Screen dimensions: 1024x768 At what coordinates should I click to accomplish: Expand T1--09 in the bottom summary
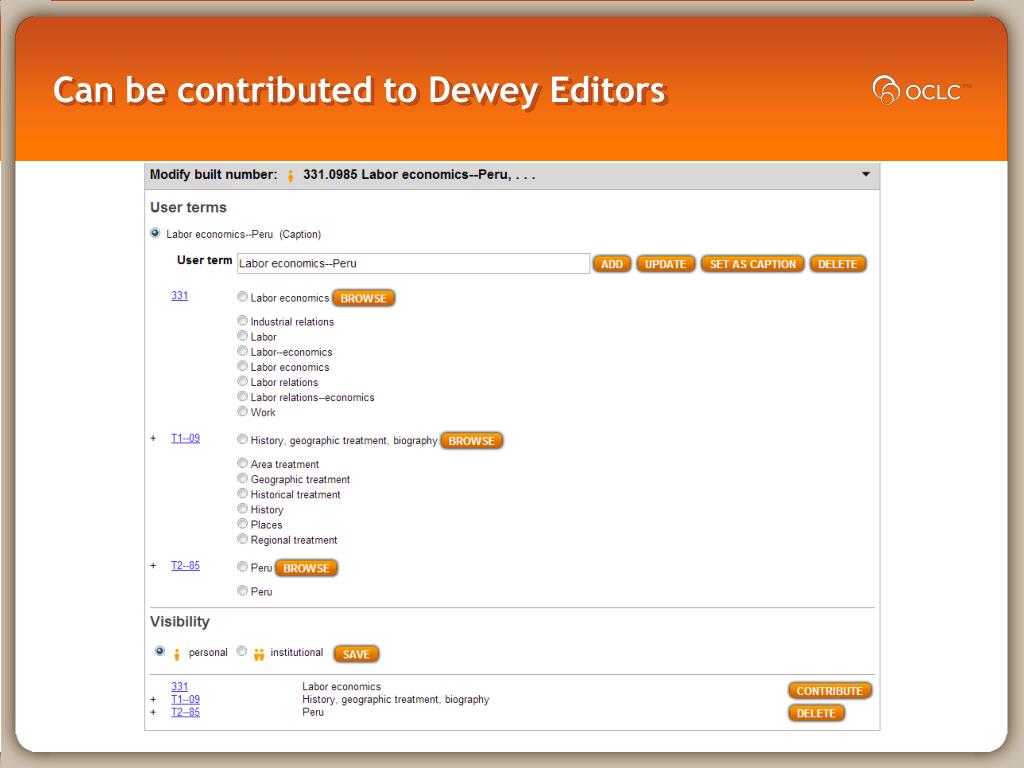(153, 699)
